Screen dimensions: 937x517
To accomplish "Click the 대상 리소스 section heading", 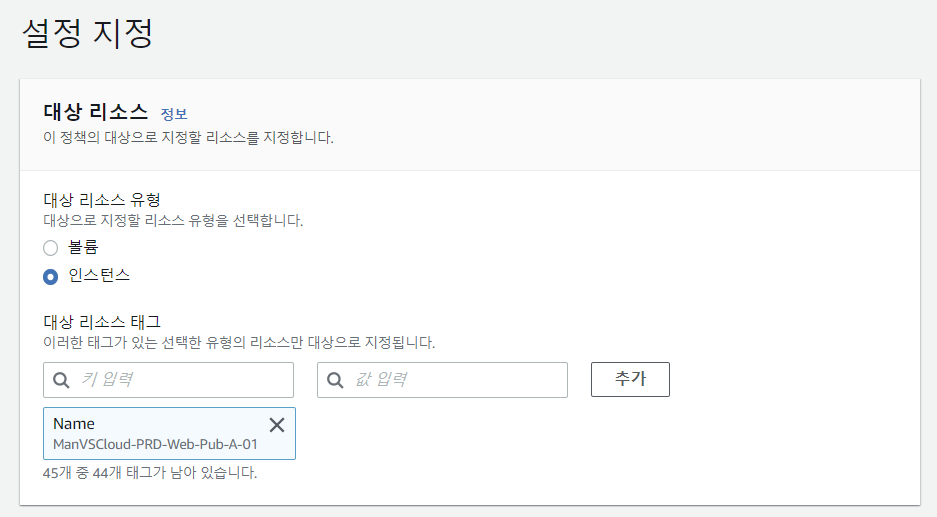I will 96,112.
